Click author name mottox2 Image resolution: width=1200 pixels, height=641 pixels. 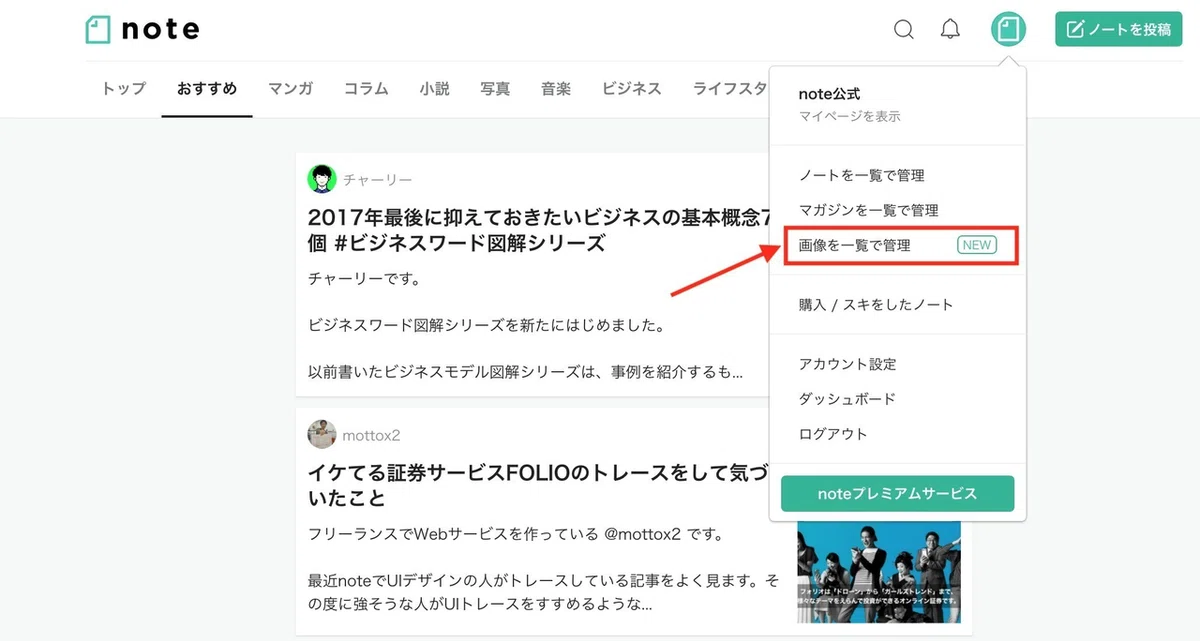371,435
